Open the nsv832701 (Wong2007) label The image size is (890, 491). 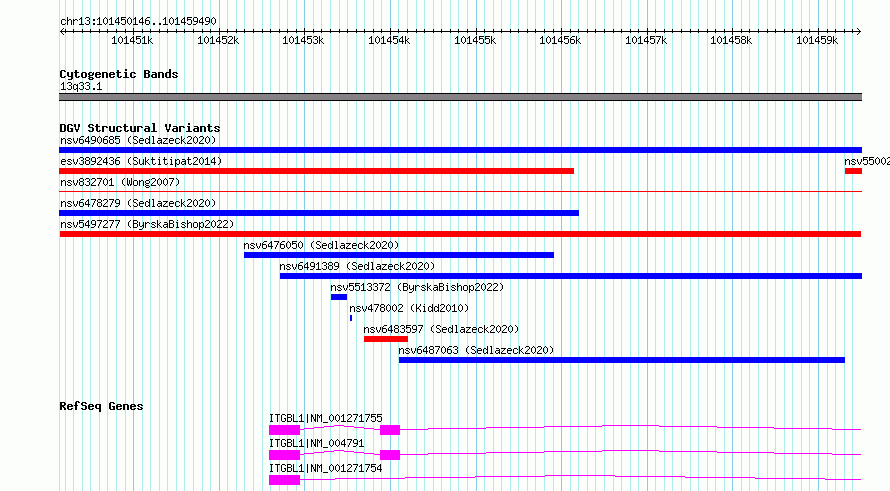click(x=120, y=182)
